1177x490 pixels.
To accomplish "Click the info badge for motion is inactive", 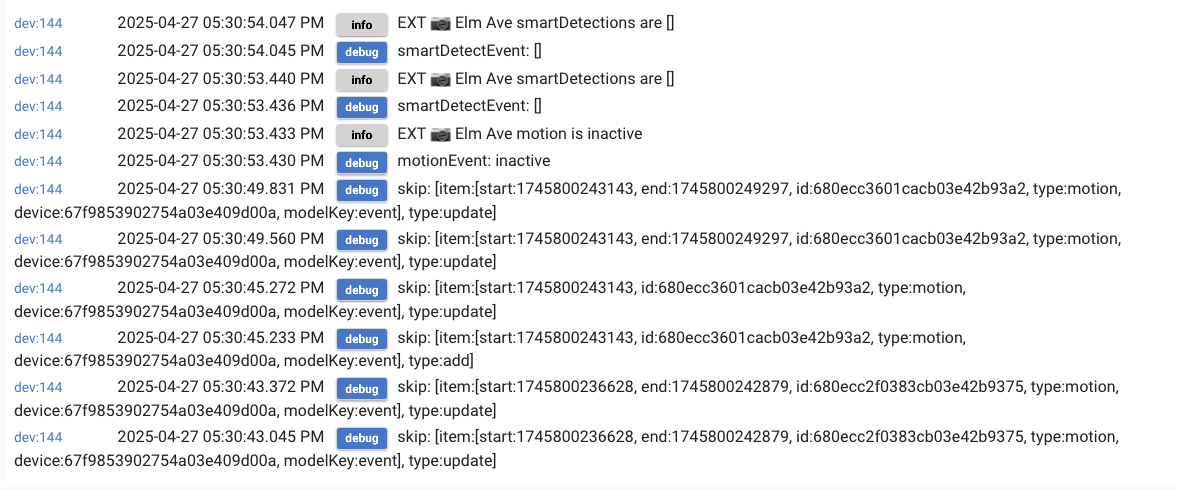I will point(362,135).
